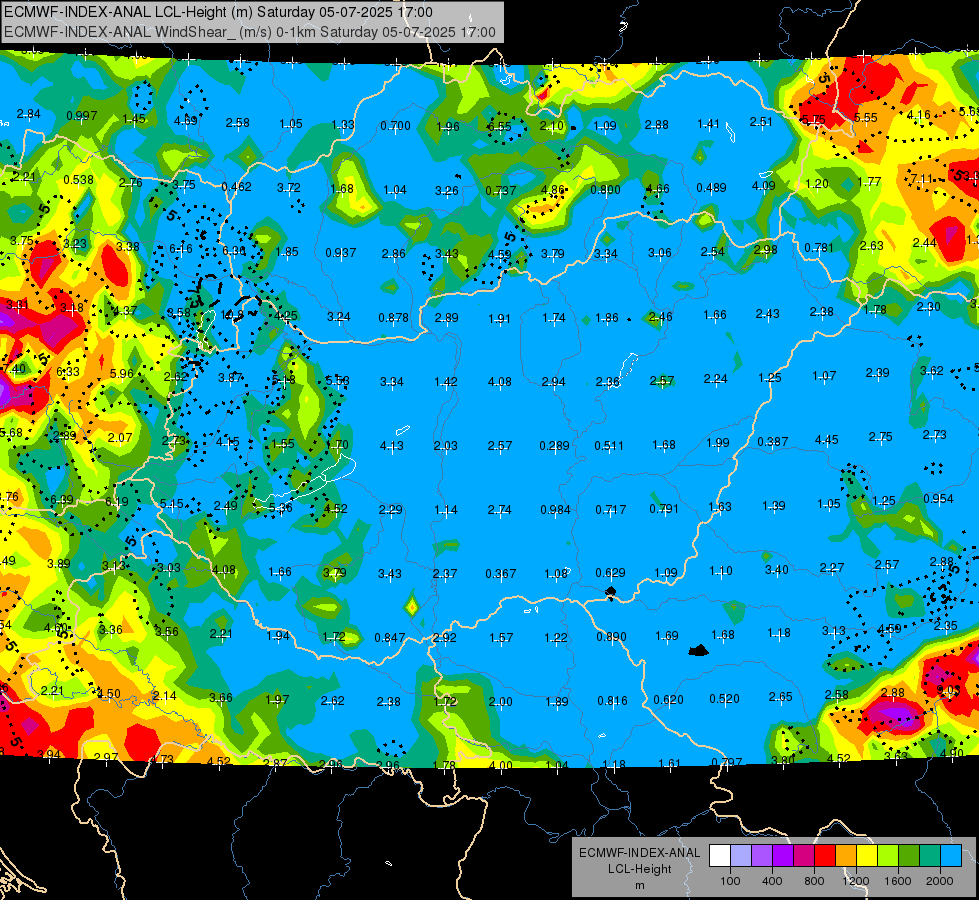Screen dimensions: 979x900
Task: Click the wind shear value '0.520'
Action: tap(724, 698)
